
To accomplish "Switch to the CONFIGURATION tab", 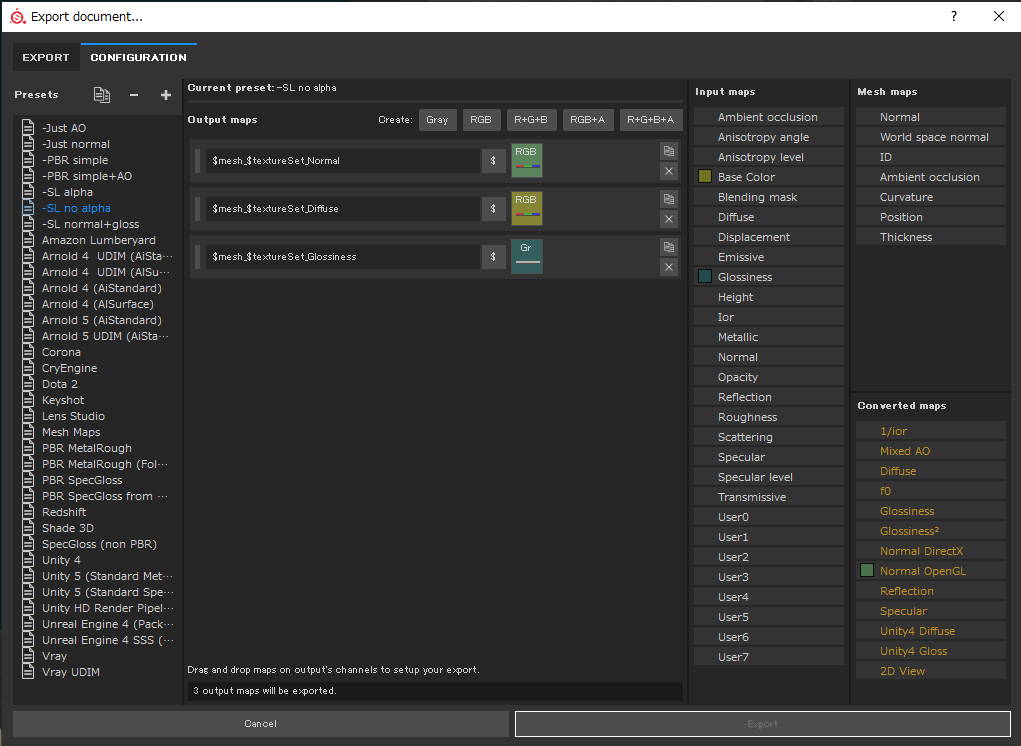I will coord(139,57).
